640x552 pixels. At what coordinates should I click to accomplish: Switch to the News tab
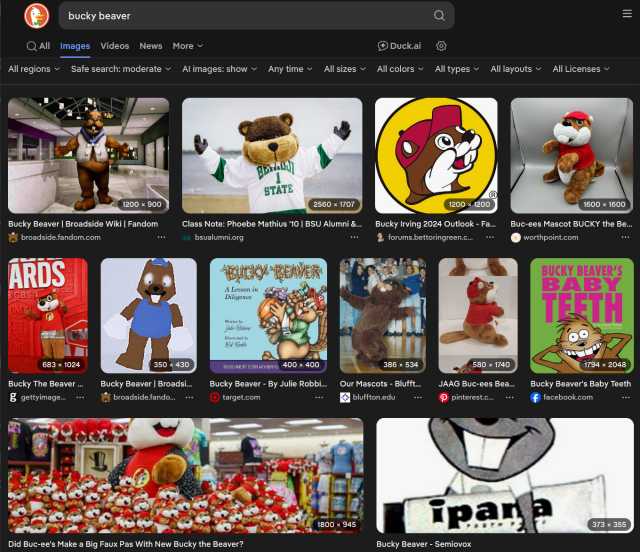coord(151,46)
